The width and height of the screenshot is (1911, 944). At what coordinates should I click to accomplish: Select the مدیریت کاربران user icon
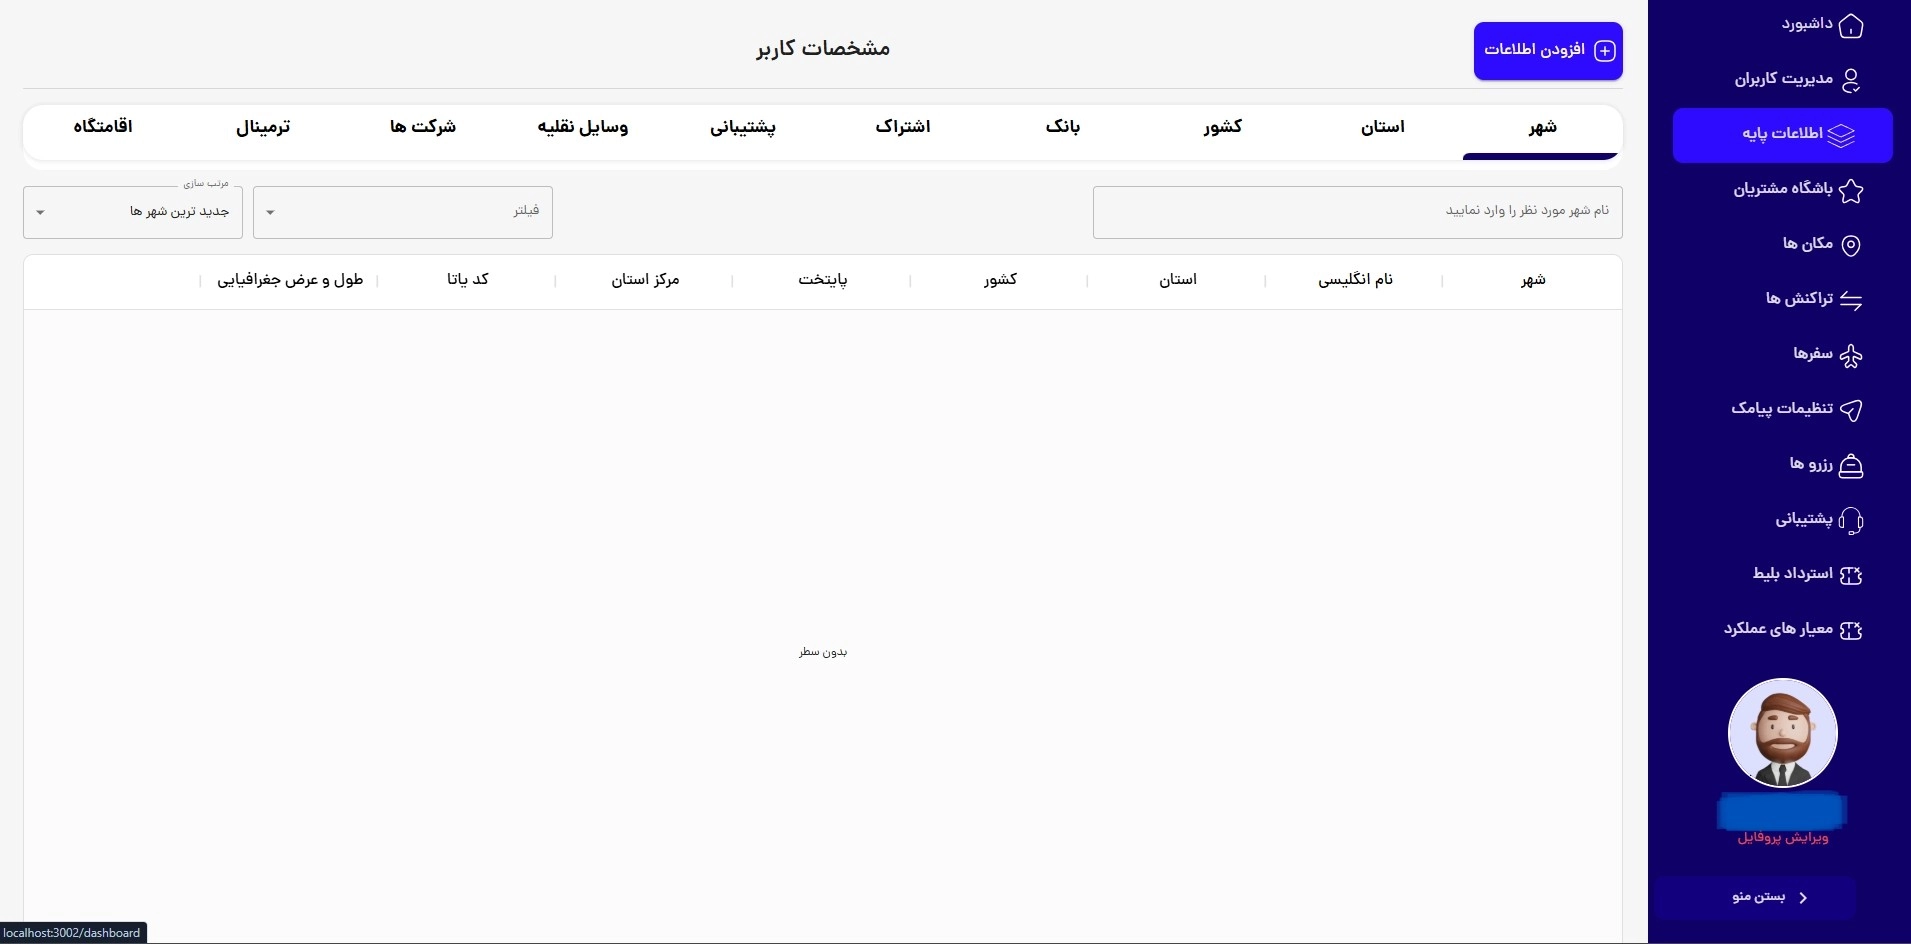1850,80
